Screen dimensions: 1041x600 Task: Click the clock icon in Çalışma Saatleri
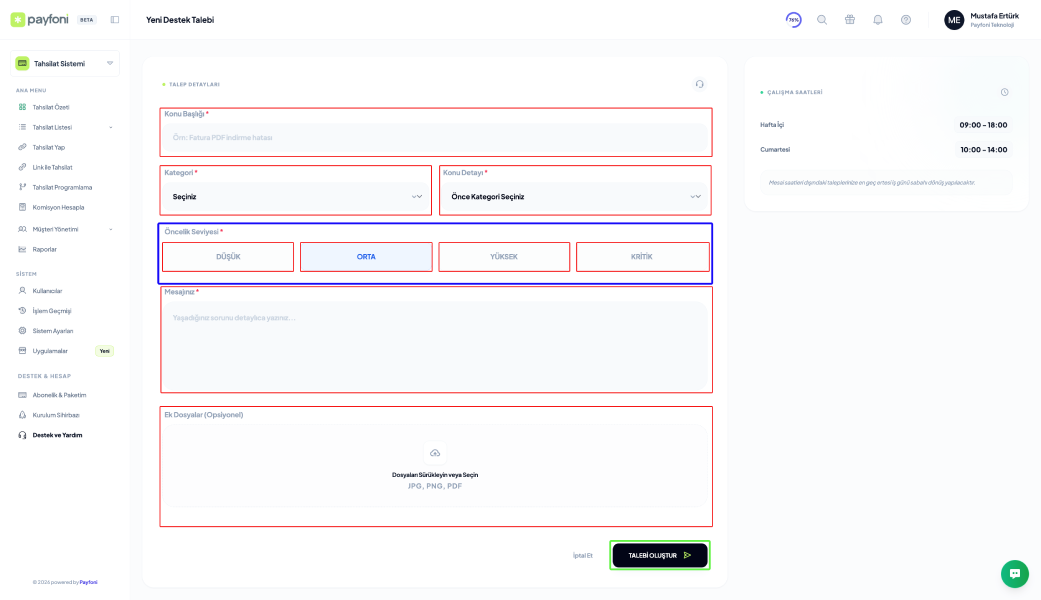click(x=1004, y=92)
